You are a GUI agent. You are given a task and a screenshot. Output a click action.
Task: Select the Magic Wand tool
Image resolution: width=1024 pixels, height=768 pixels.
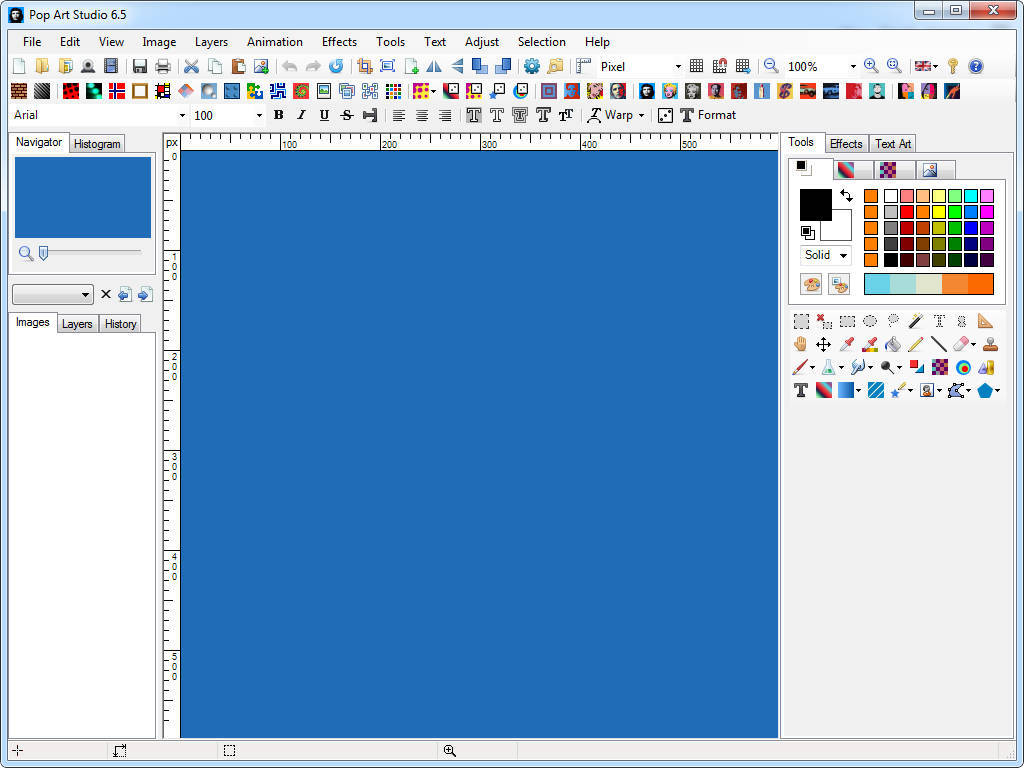pos(915,321)
